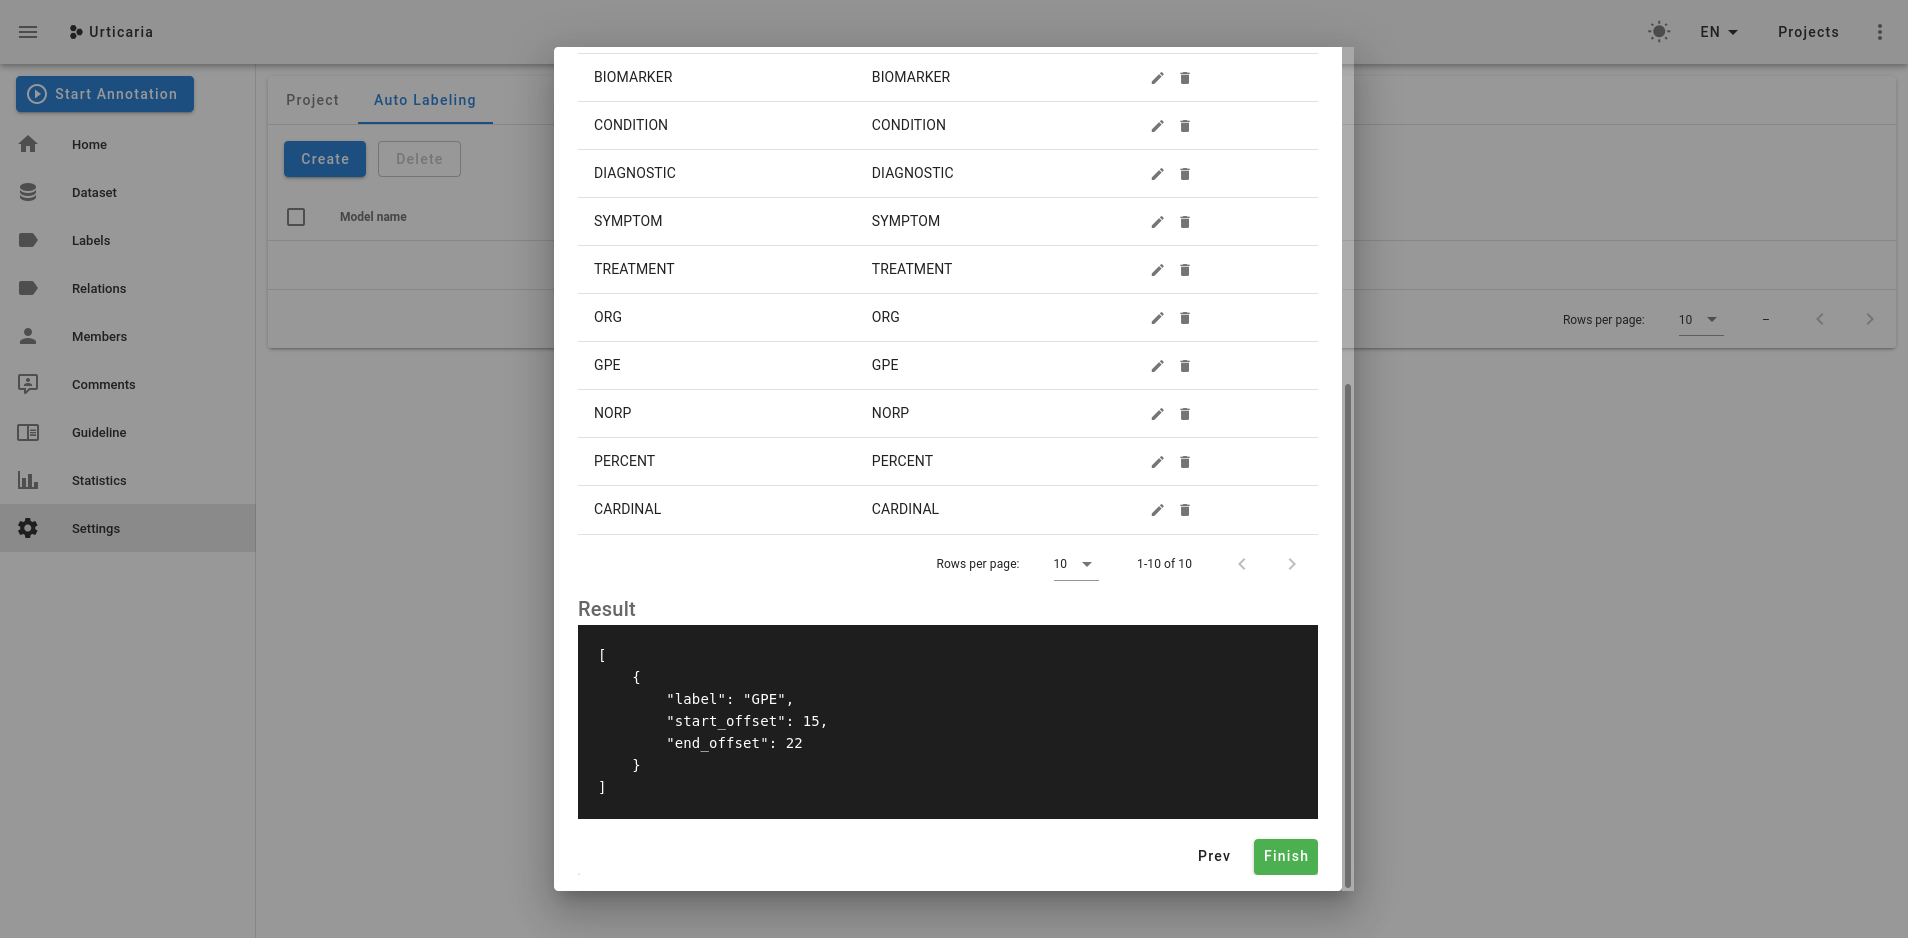Viewport: 1908px width, 938px height.
Task: Open the vertical three-dot options menu
Action: coord(1880,32)
